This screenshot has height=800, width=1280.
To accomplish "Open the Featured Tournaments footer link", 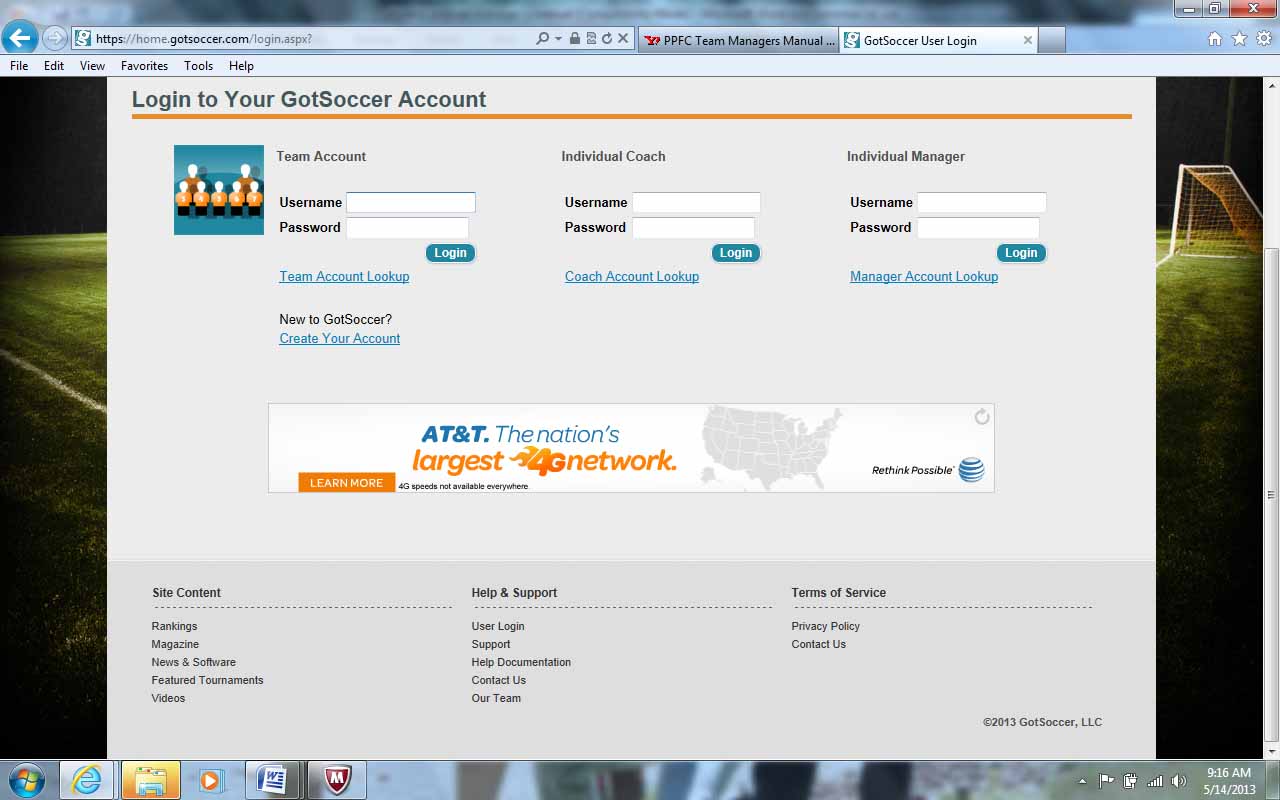I will 207,681.
